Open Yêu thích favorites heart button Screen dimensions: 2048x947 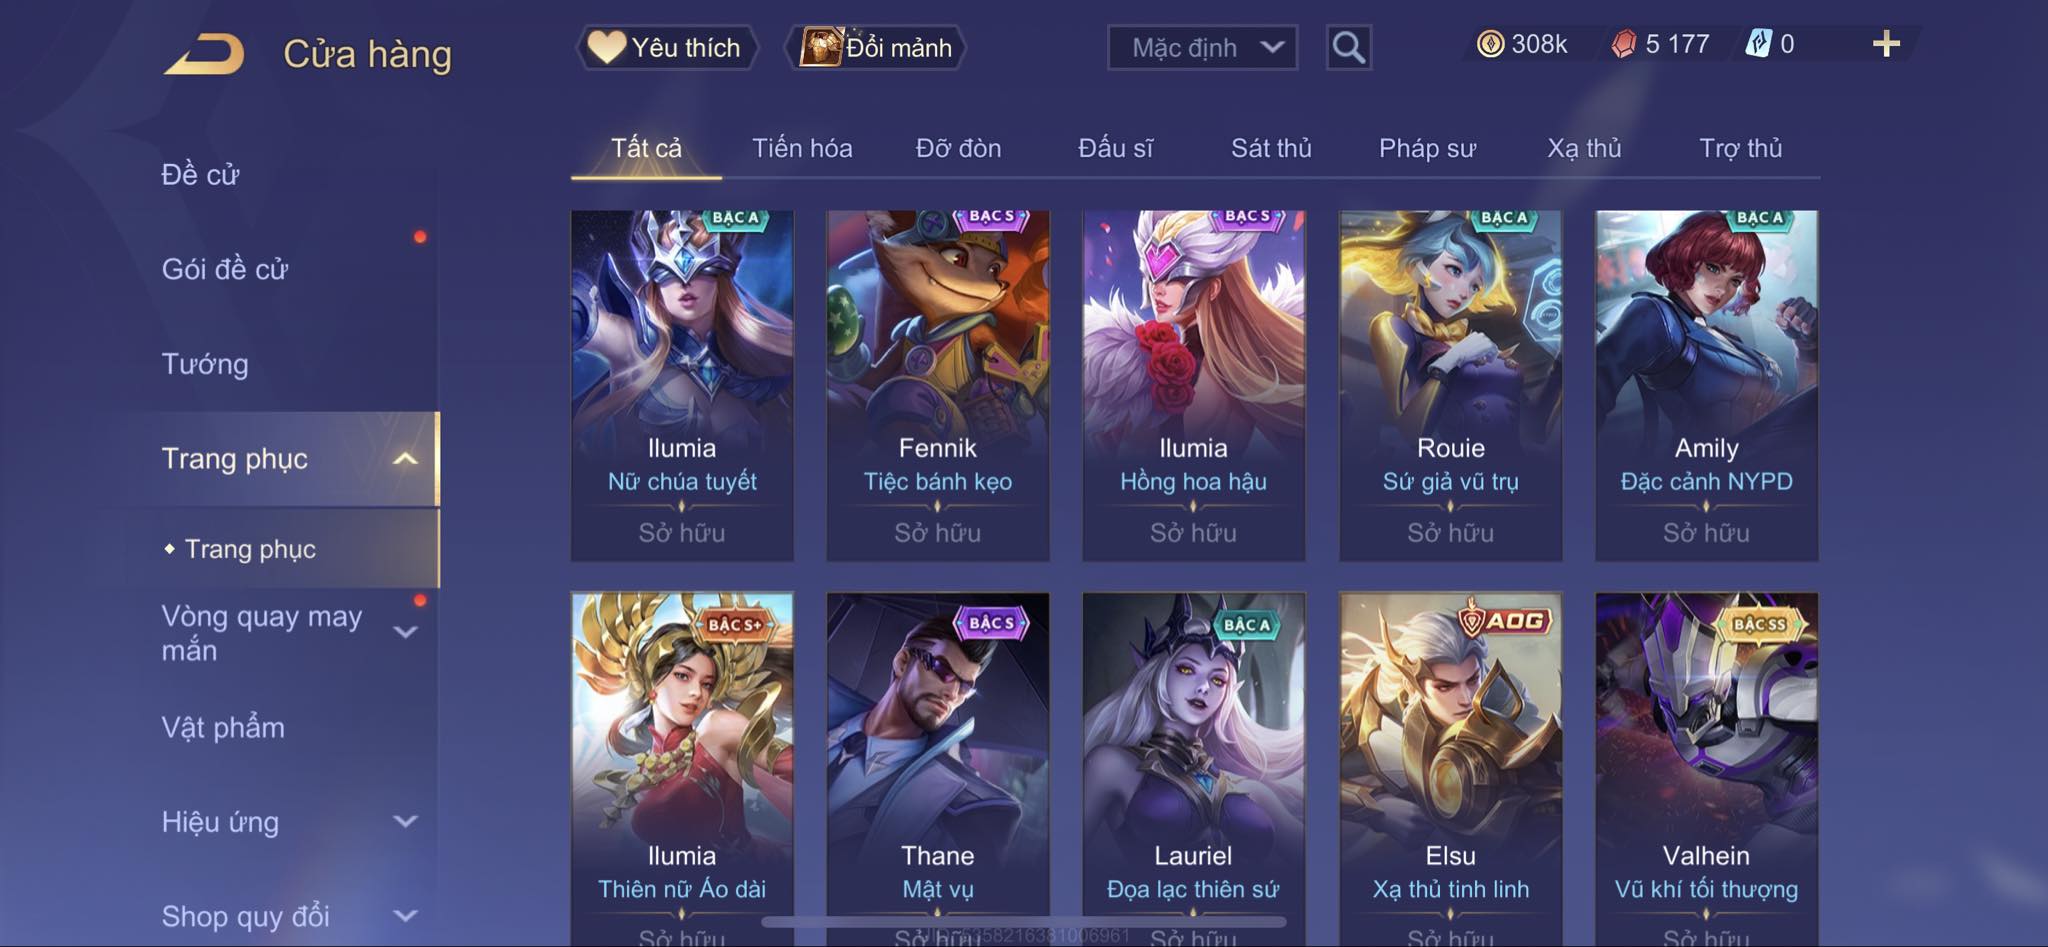[666, 47]
